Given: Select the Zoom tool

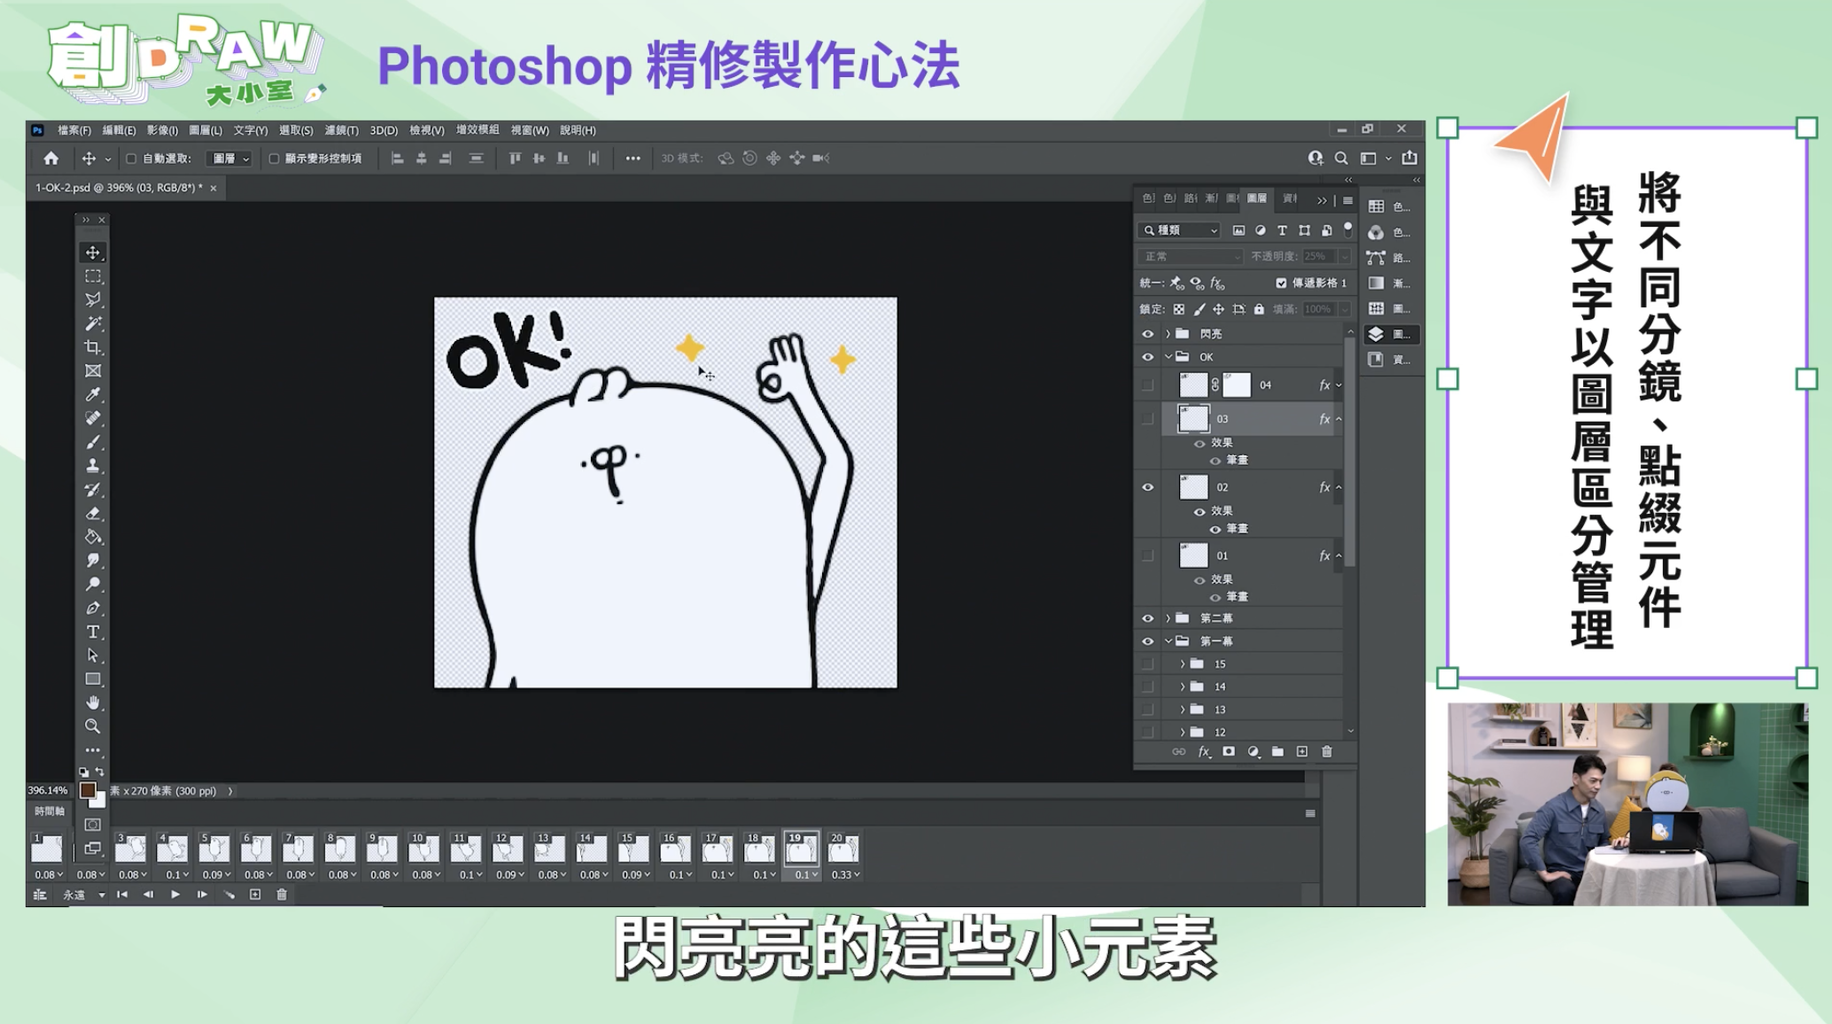Looking at the screenshot, I should [x=93, y=727].
